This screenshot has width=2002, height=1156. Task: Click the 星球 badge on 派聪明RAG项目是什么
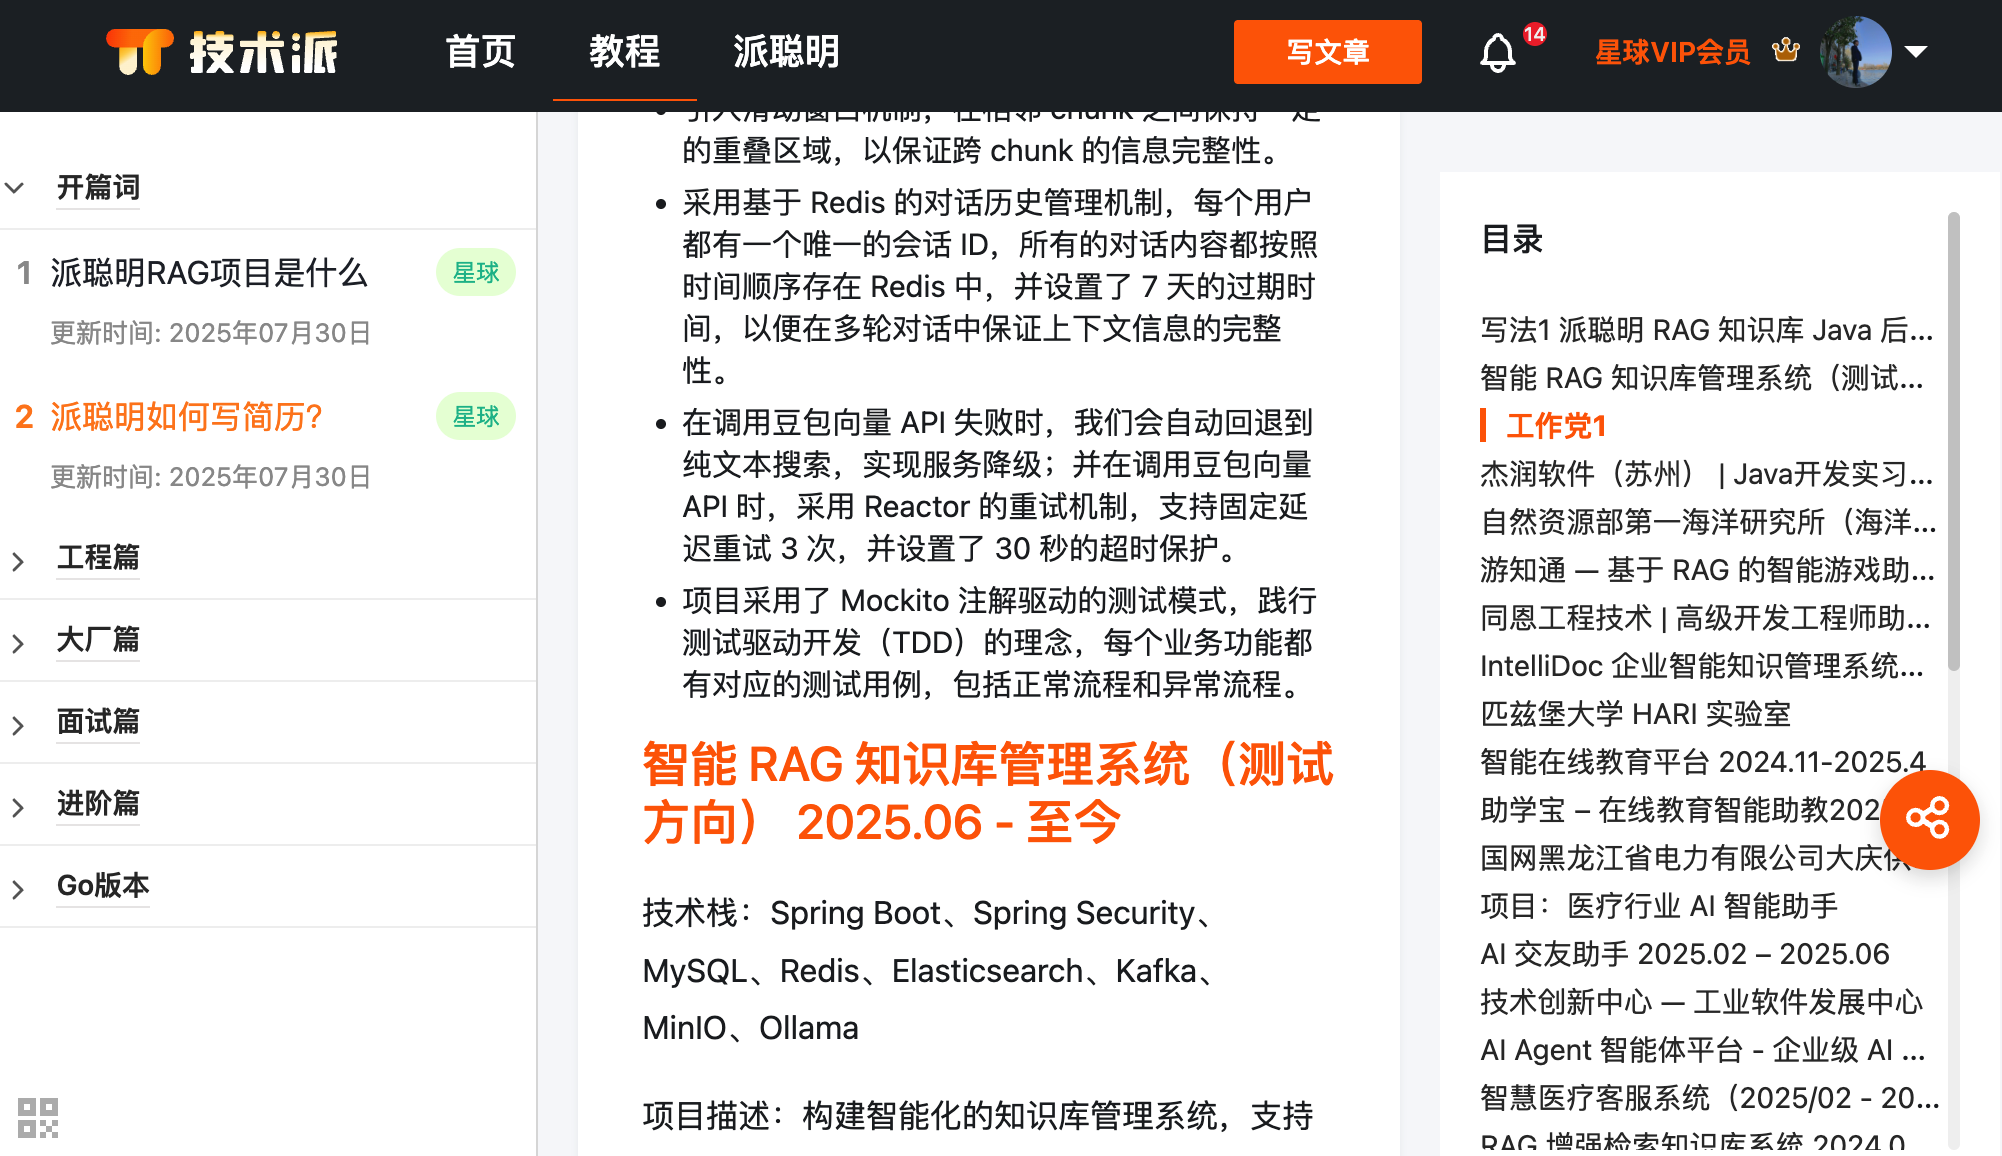[x=475, y=273]
